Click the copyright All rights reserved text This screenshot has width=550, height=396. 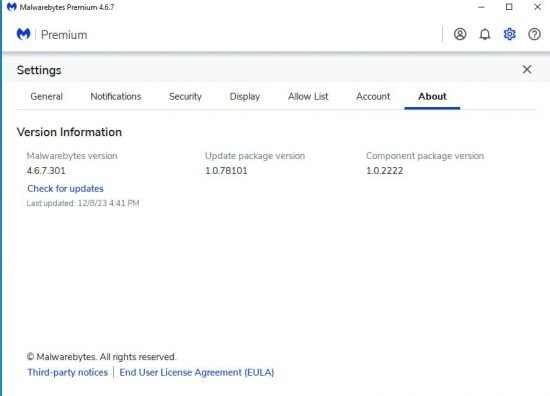coord(101,357)
